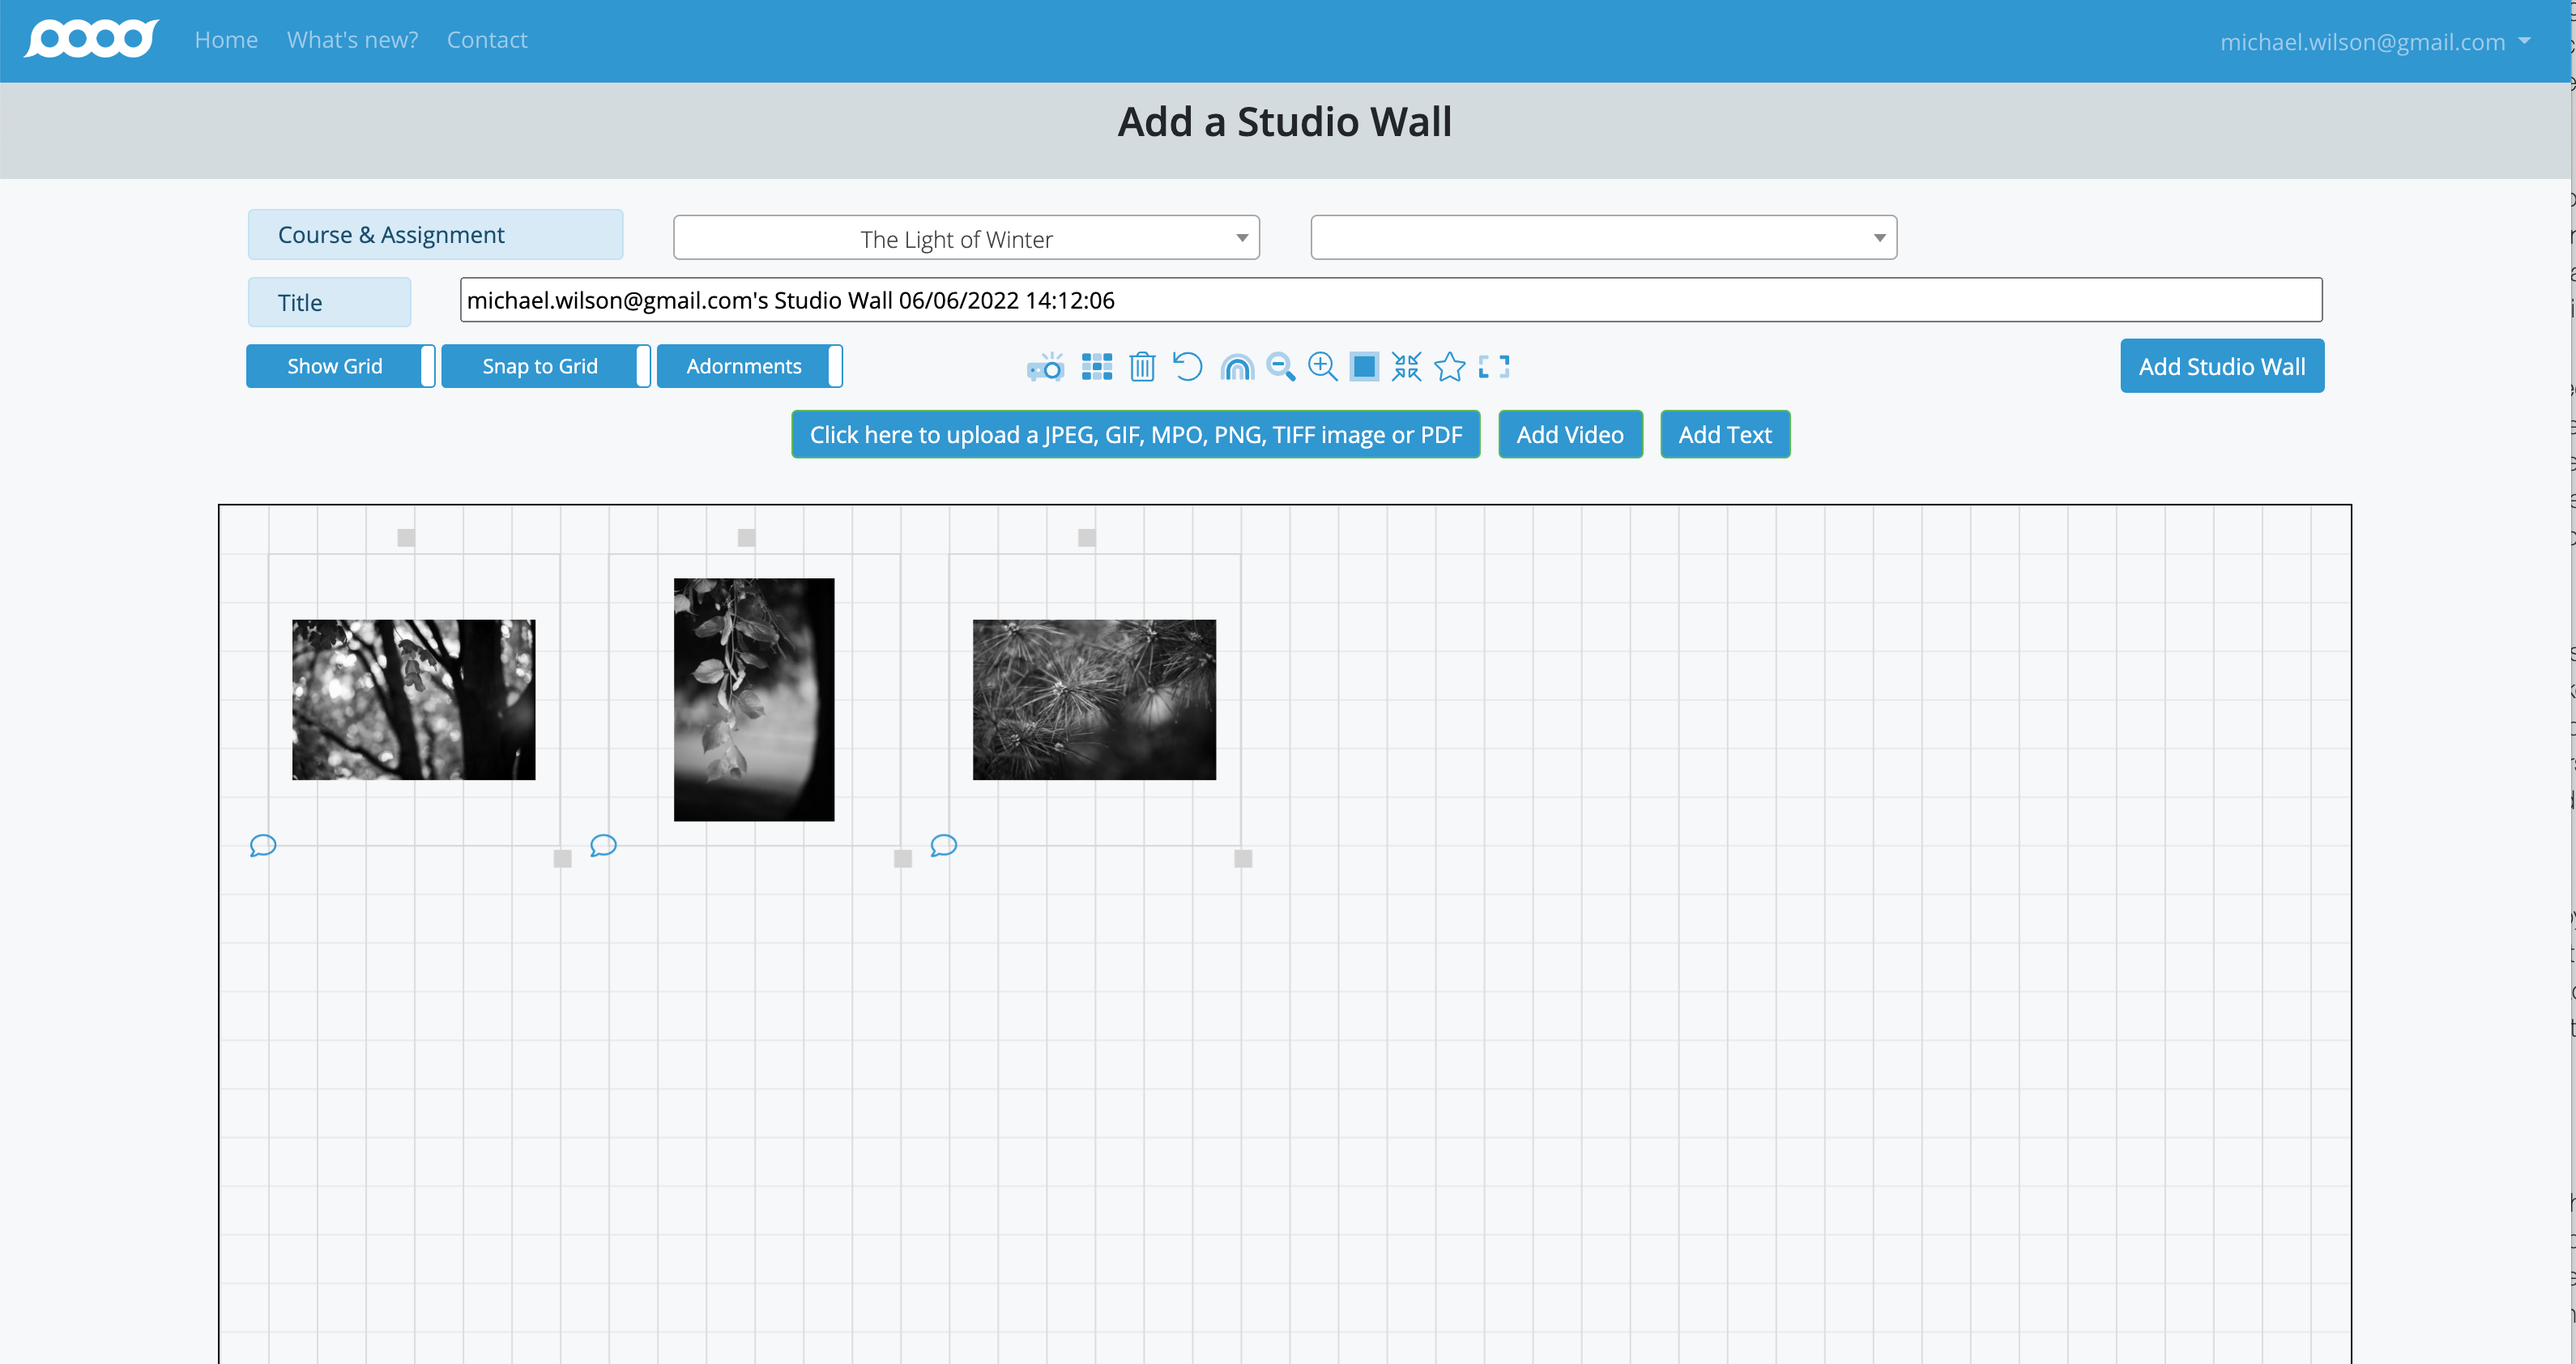This screenshot has width=2576, height=1364.
Task: Select the pine needles photo thumbnail
Action: 1094,700
